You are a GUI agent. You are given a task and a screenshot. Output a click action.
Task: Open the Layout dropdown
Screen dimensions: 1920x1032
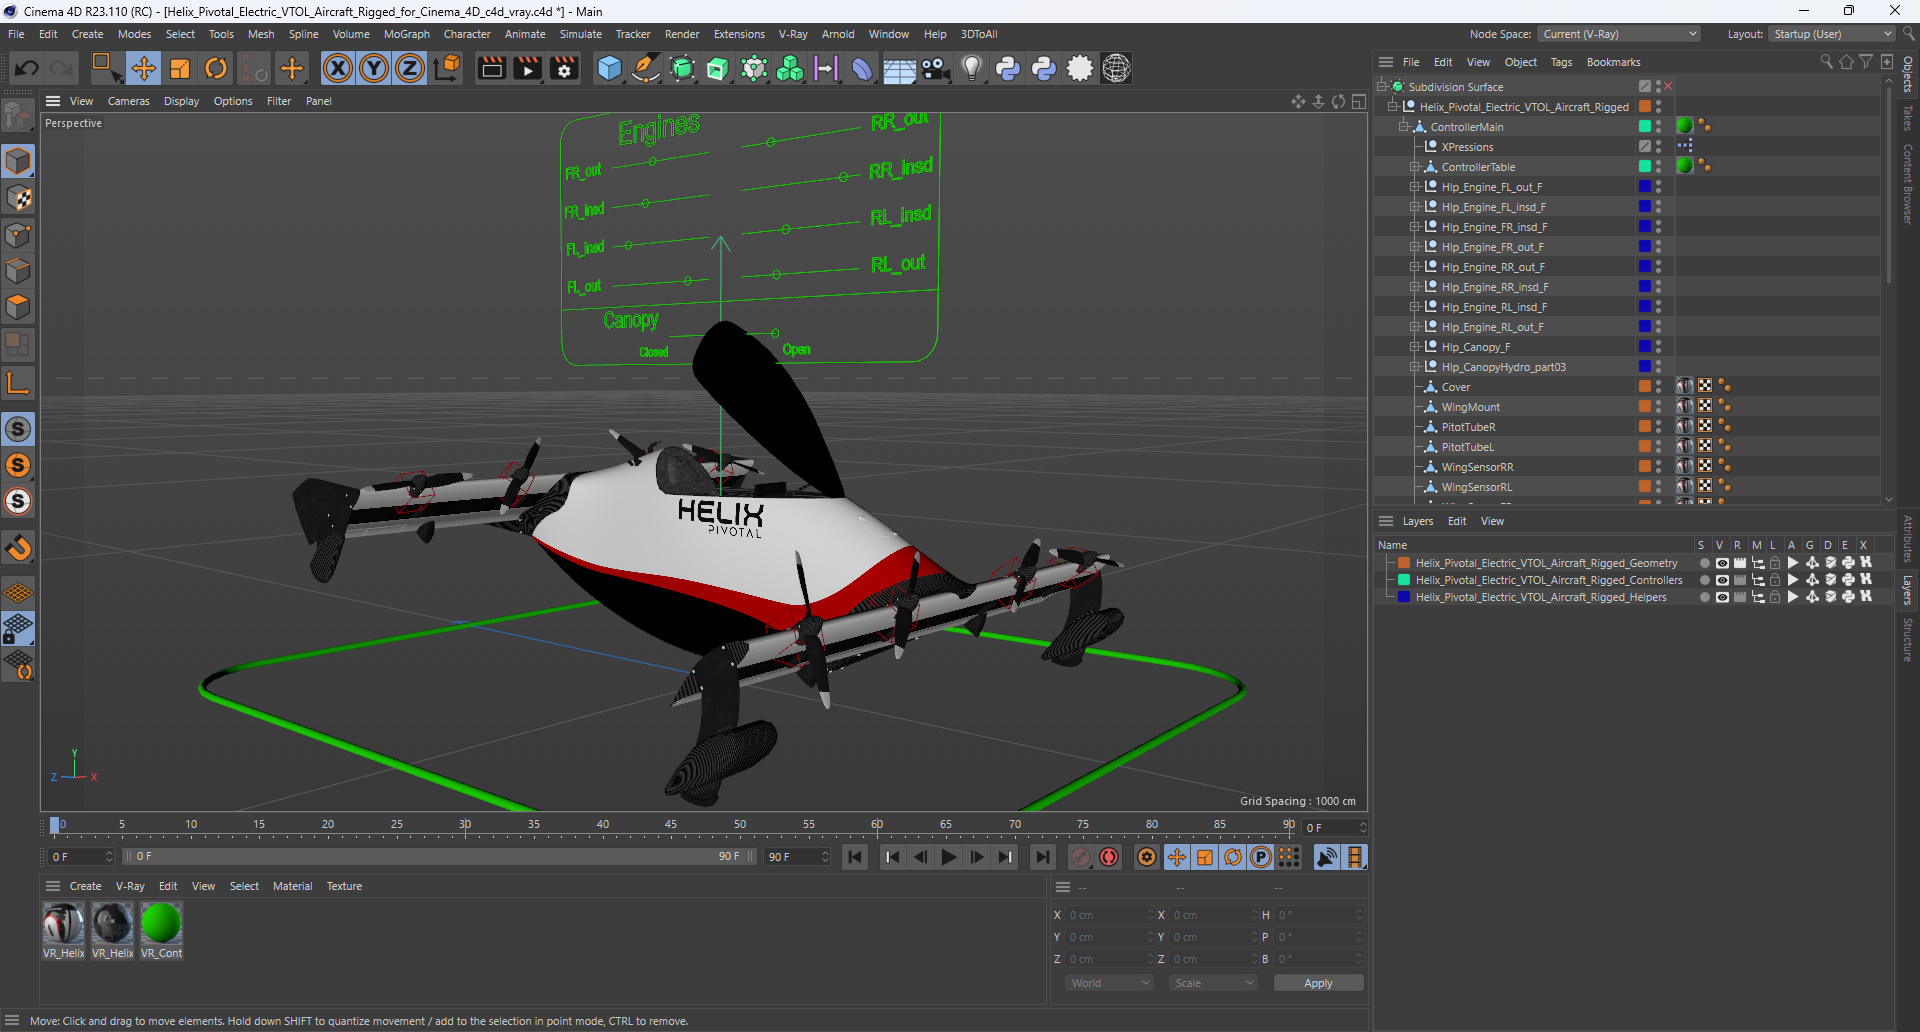pos(1832,34)
